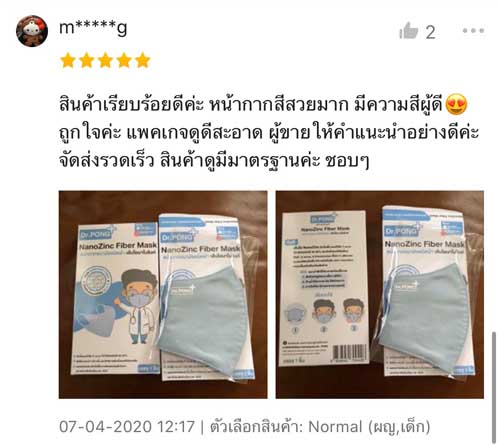Click the review line starting ถูกใจค่ะ
Screen dimensions: 500x445
tap(269, 133)
